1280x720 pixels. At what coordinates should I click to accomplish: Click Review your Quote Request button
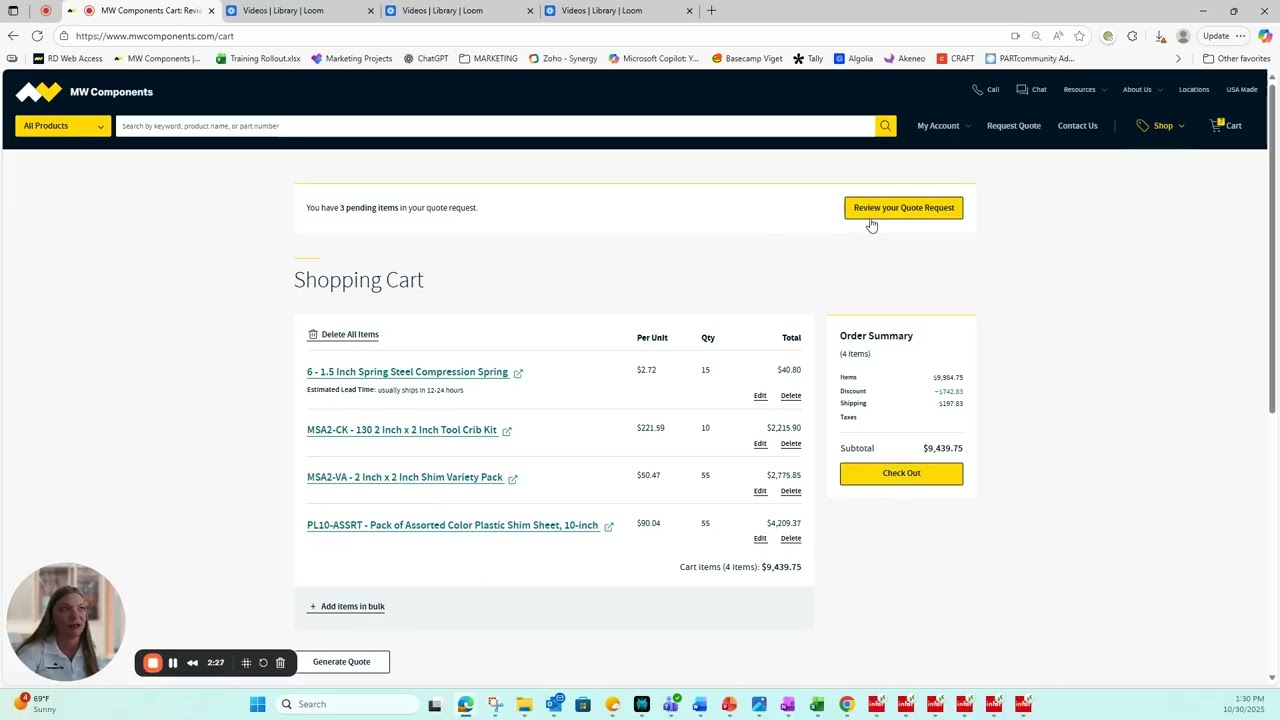pos(904,208)
